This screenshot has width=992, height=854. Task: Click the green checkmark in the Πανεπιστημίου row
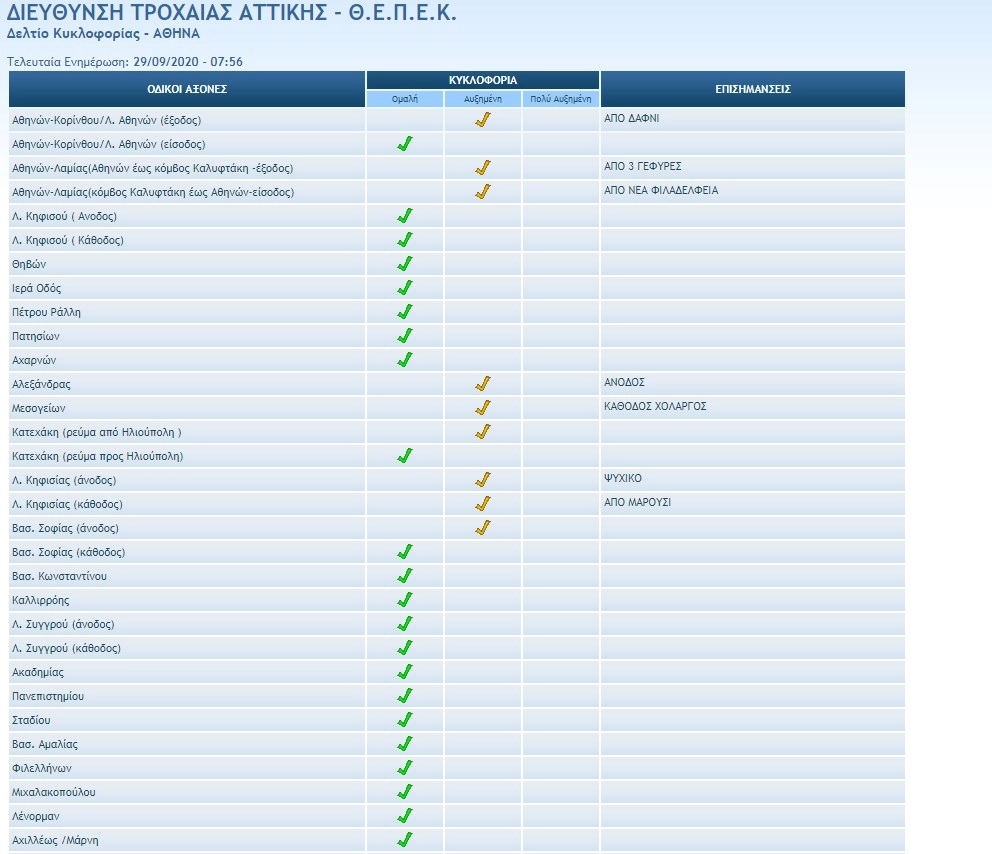[x=405, y=696]
